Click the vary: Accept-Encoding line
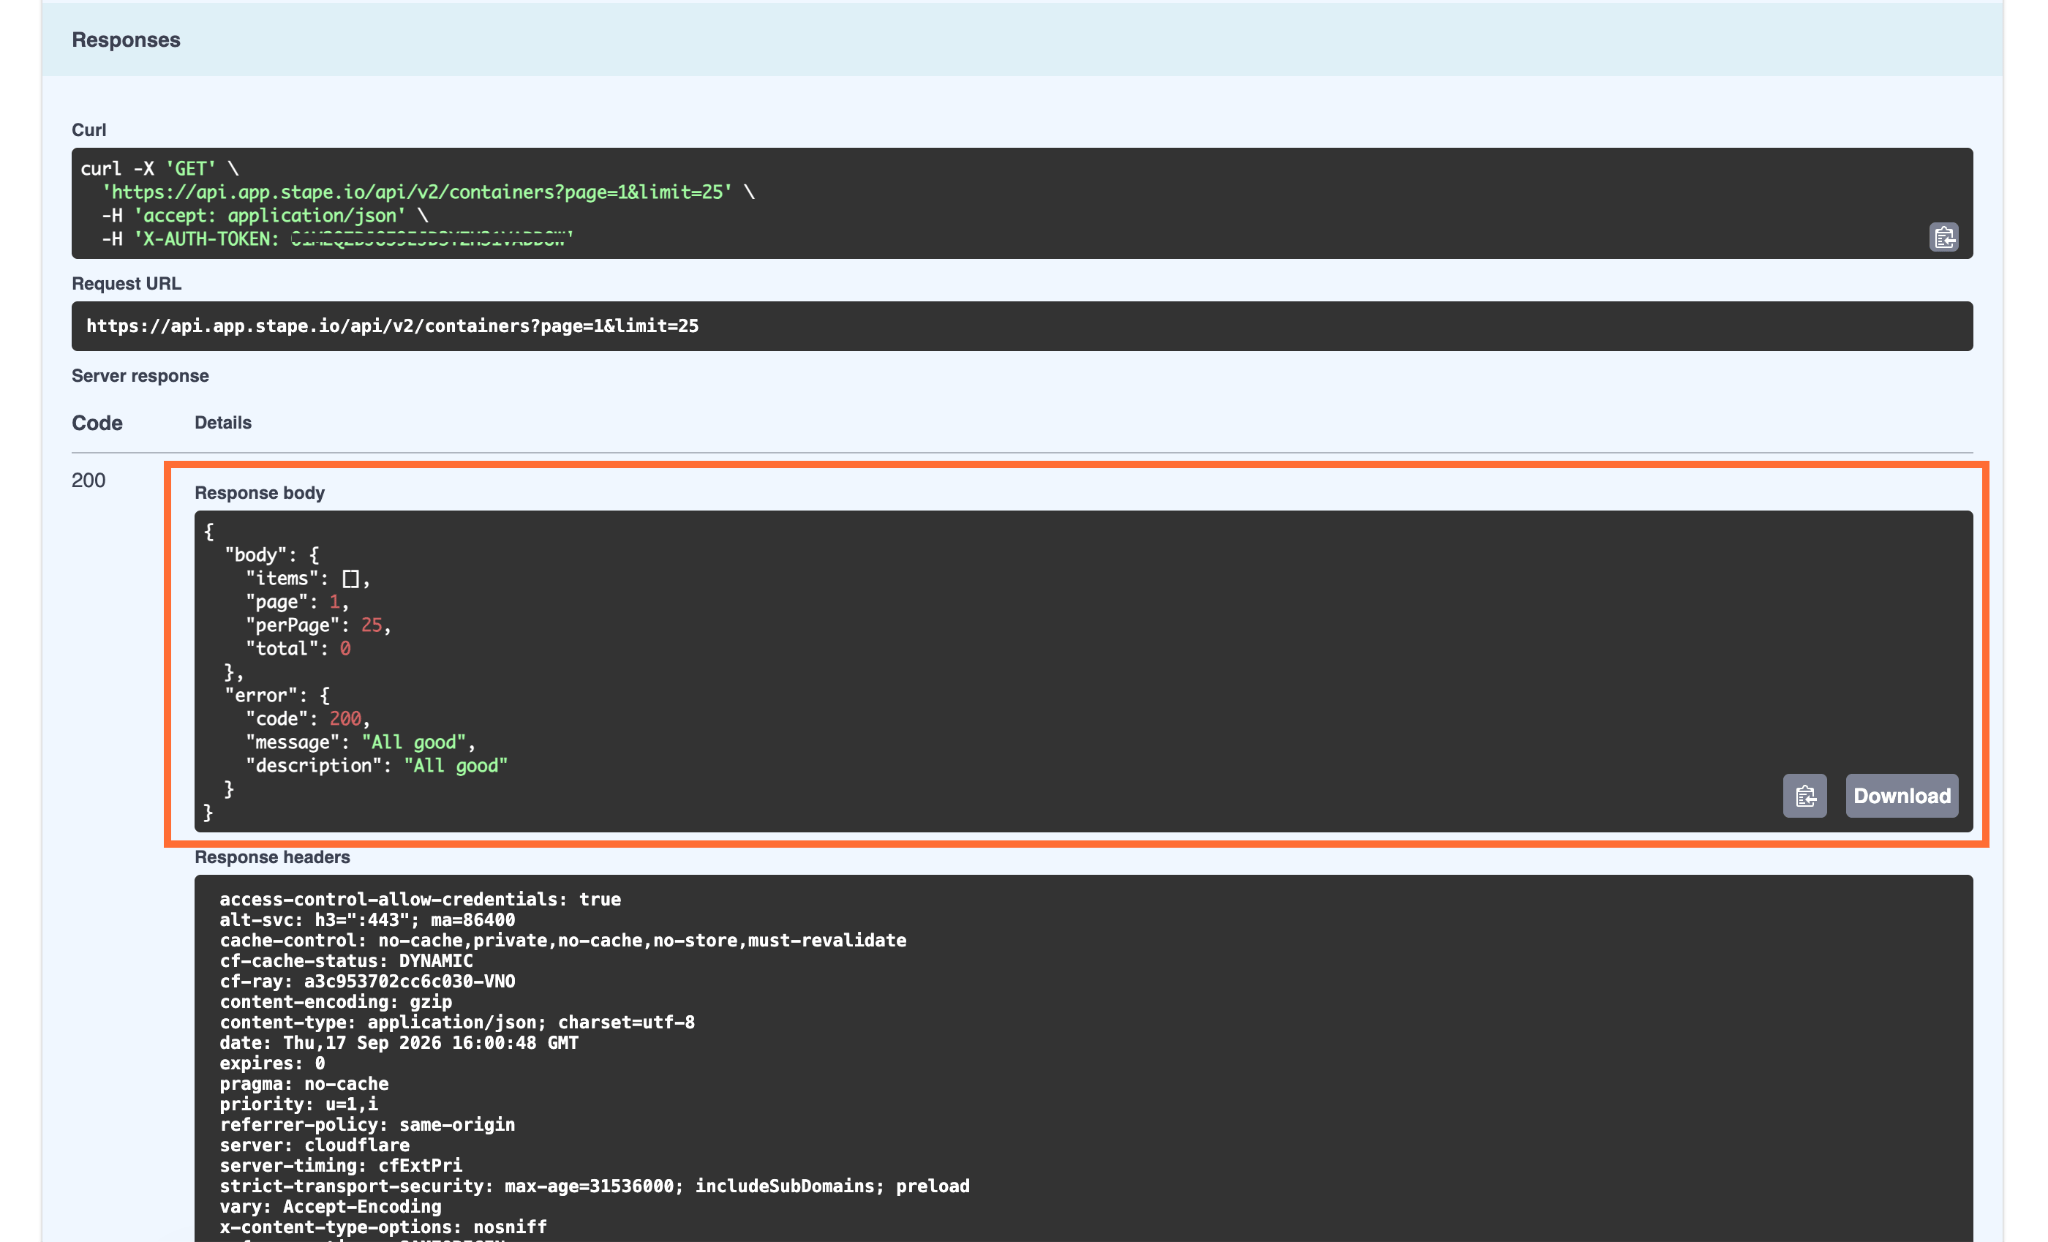 click(330, 1207)
